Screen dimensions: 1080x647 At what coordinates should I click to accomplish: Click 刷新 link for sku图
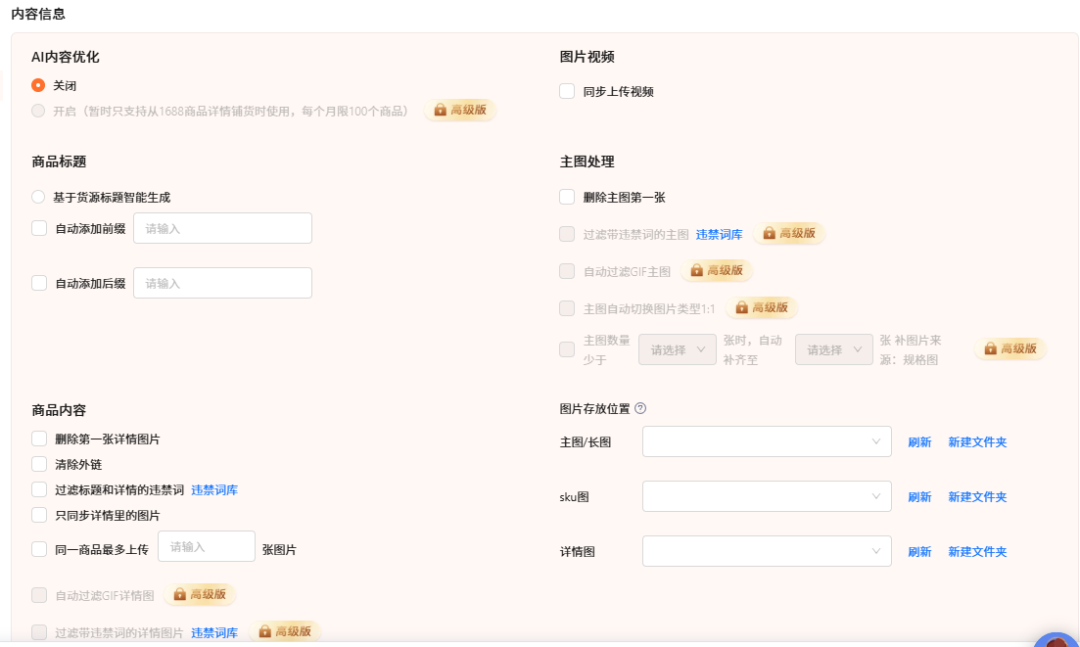click(920, 497)
